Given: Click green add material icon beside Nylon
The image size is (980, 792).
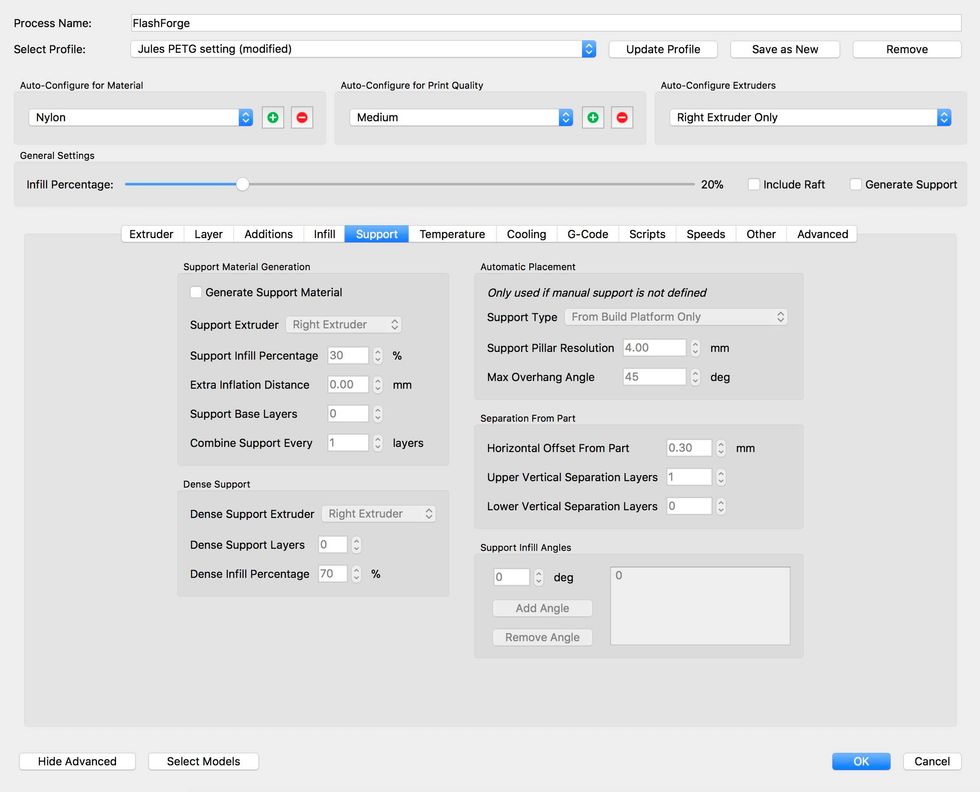Looking at the screenshot, I should coord(272,117).
